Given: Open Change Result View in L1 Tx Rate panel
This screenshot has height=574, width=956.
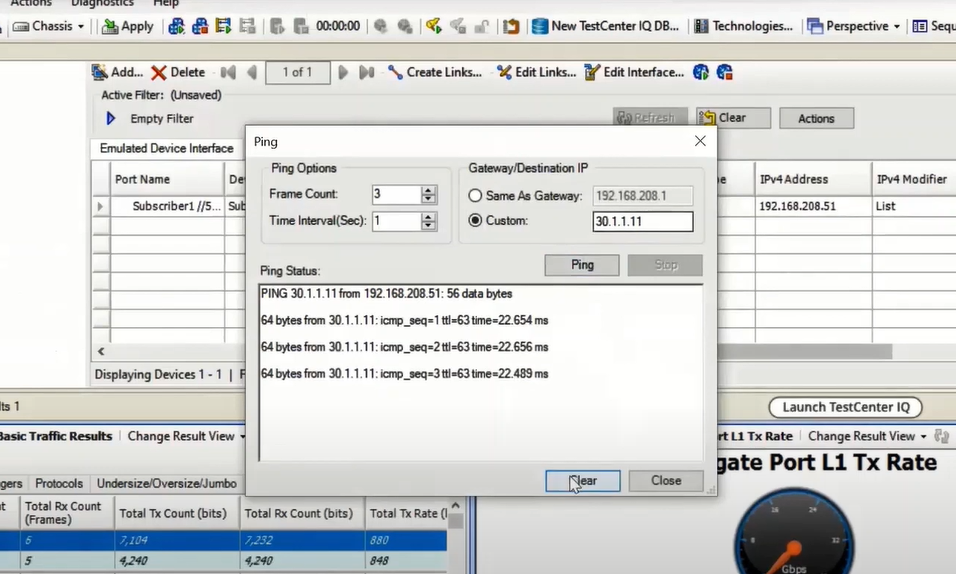Looking at the screenshot, I should (866, 436).
